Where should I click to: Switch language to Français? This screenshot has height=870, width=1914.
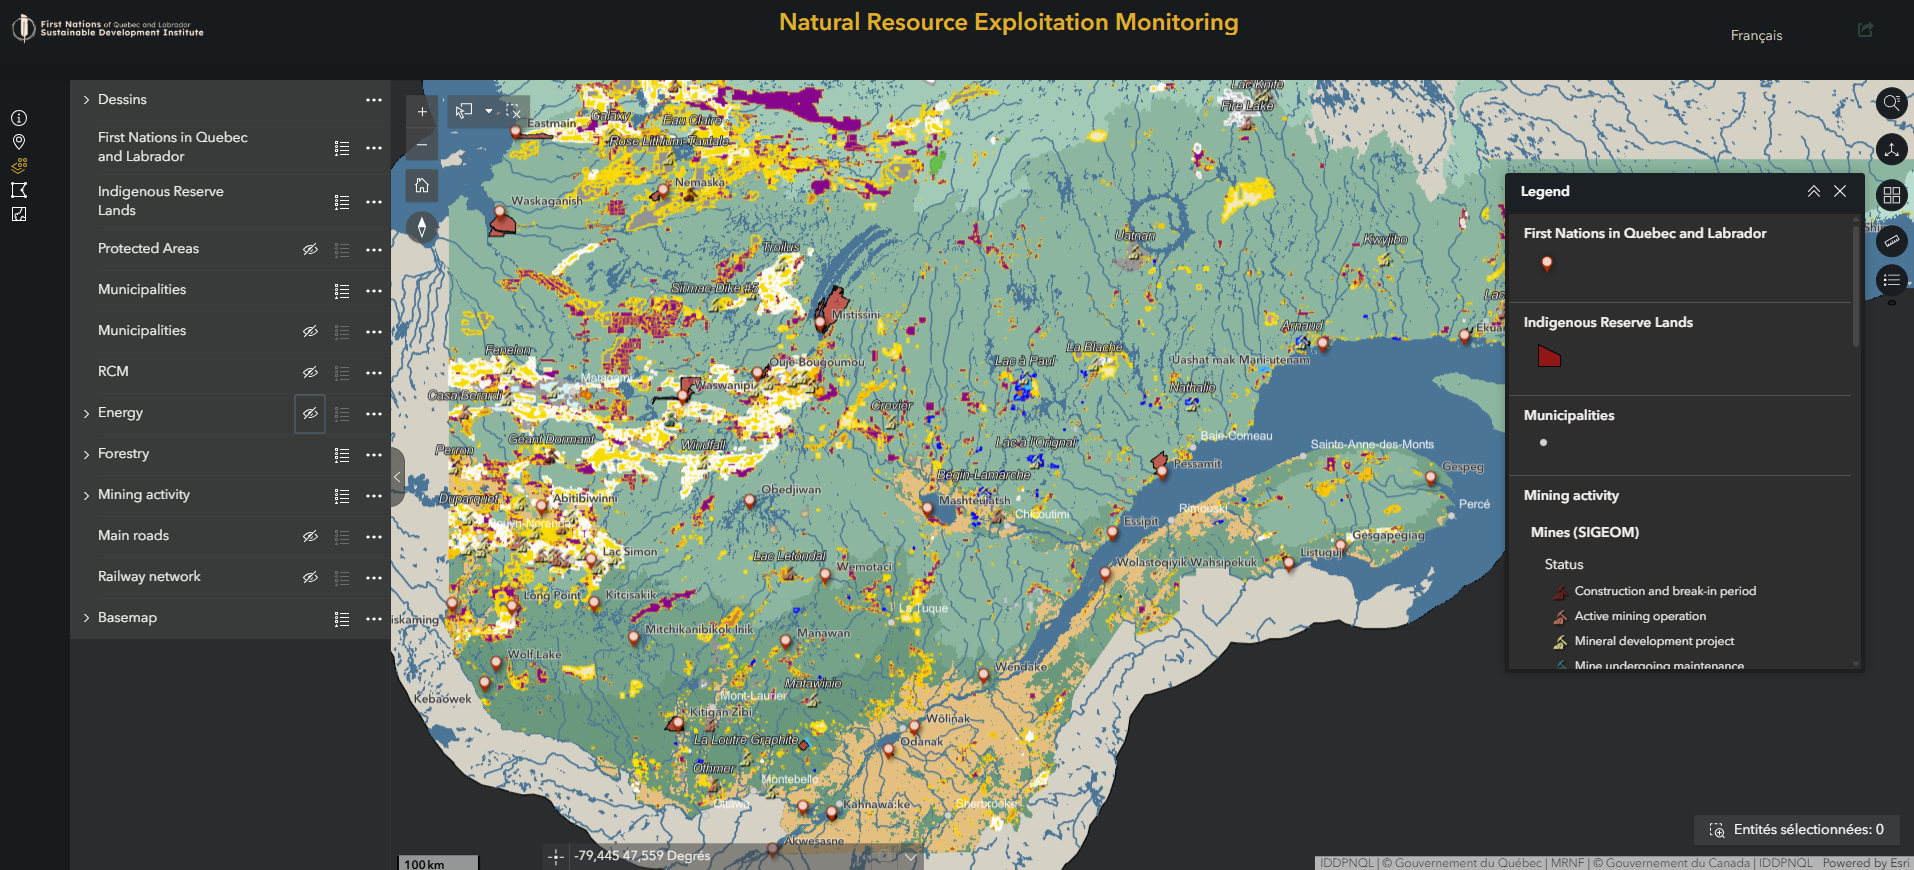tap(1756, 35)
